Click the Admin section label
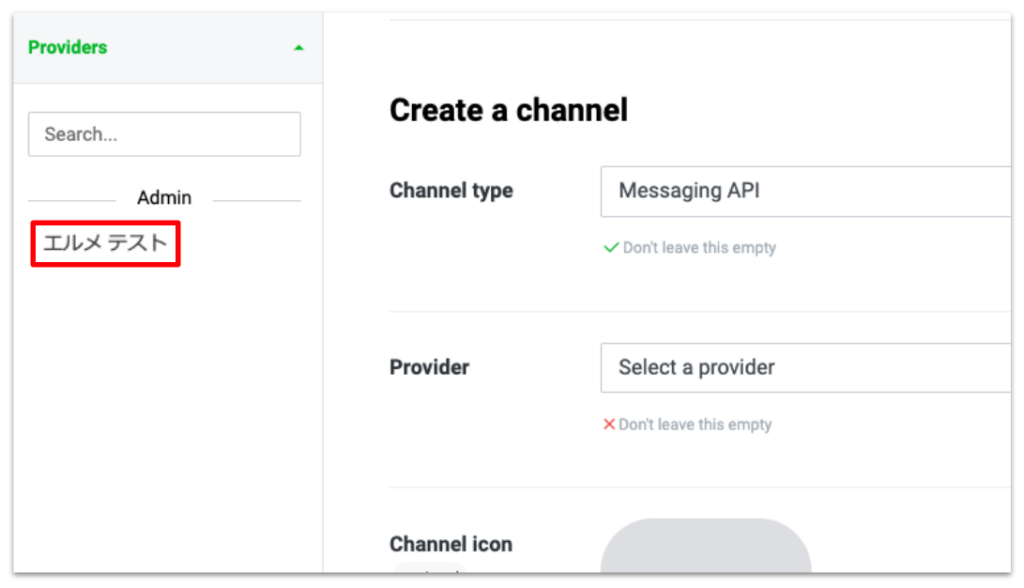The width and height of the screenshot is (1024, 588). tap(164, 197)
